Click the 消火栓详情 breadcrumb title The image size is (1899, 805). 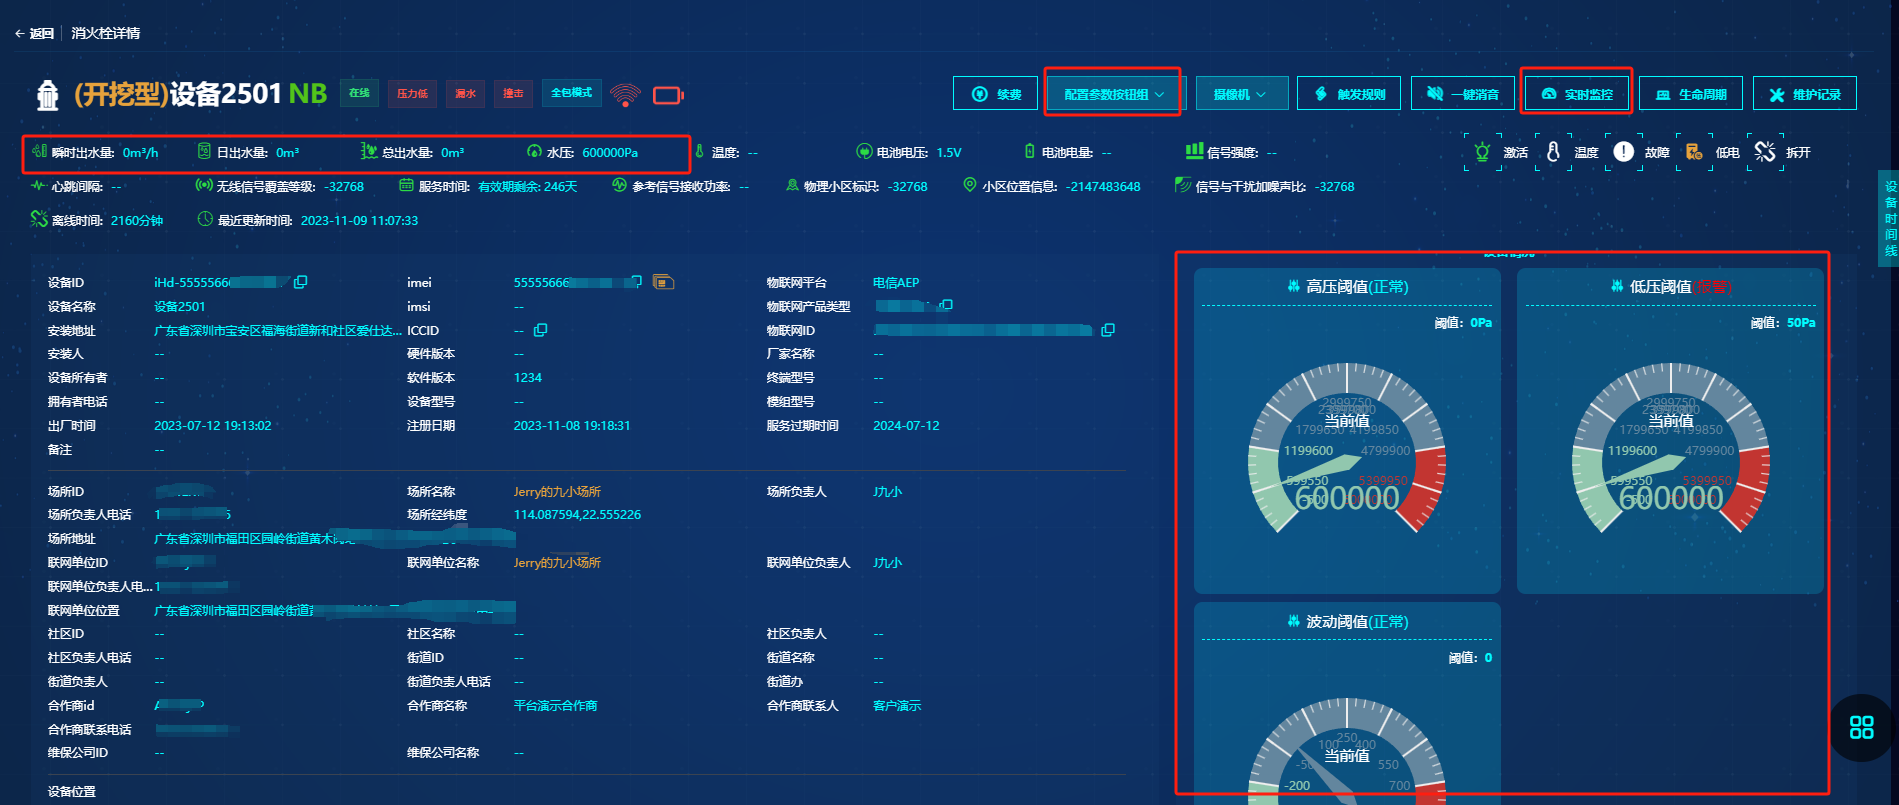[x=106, y=33]
